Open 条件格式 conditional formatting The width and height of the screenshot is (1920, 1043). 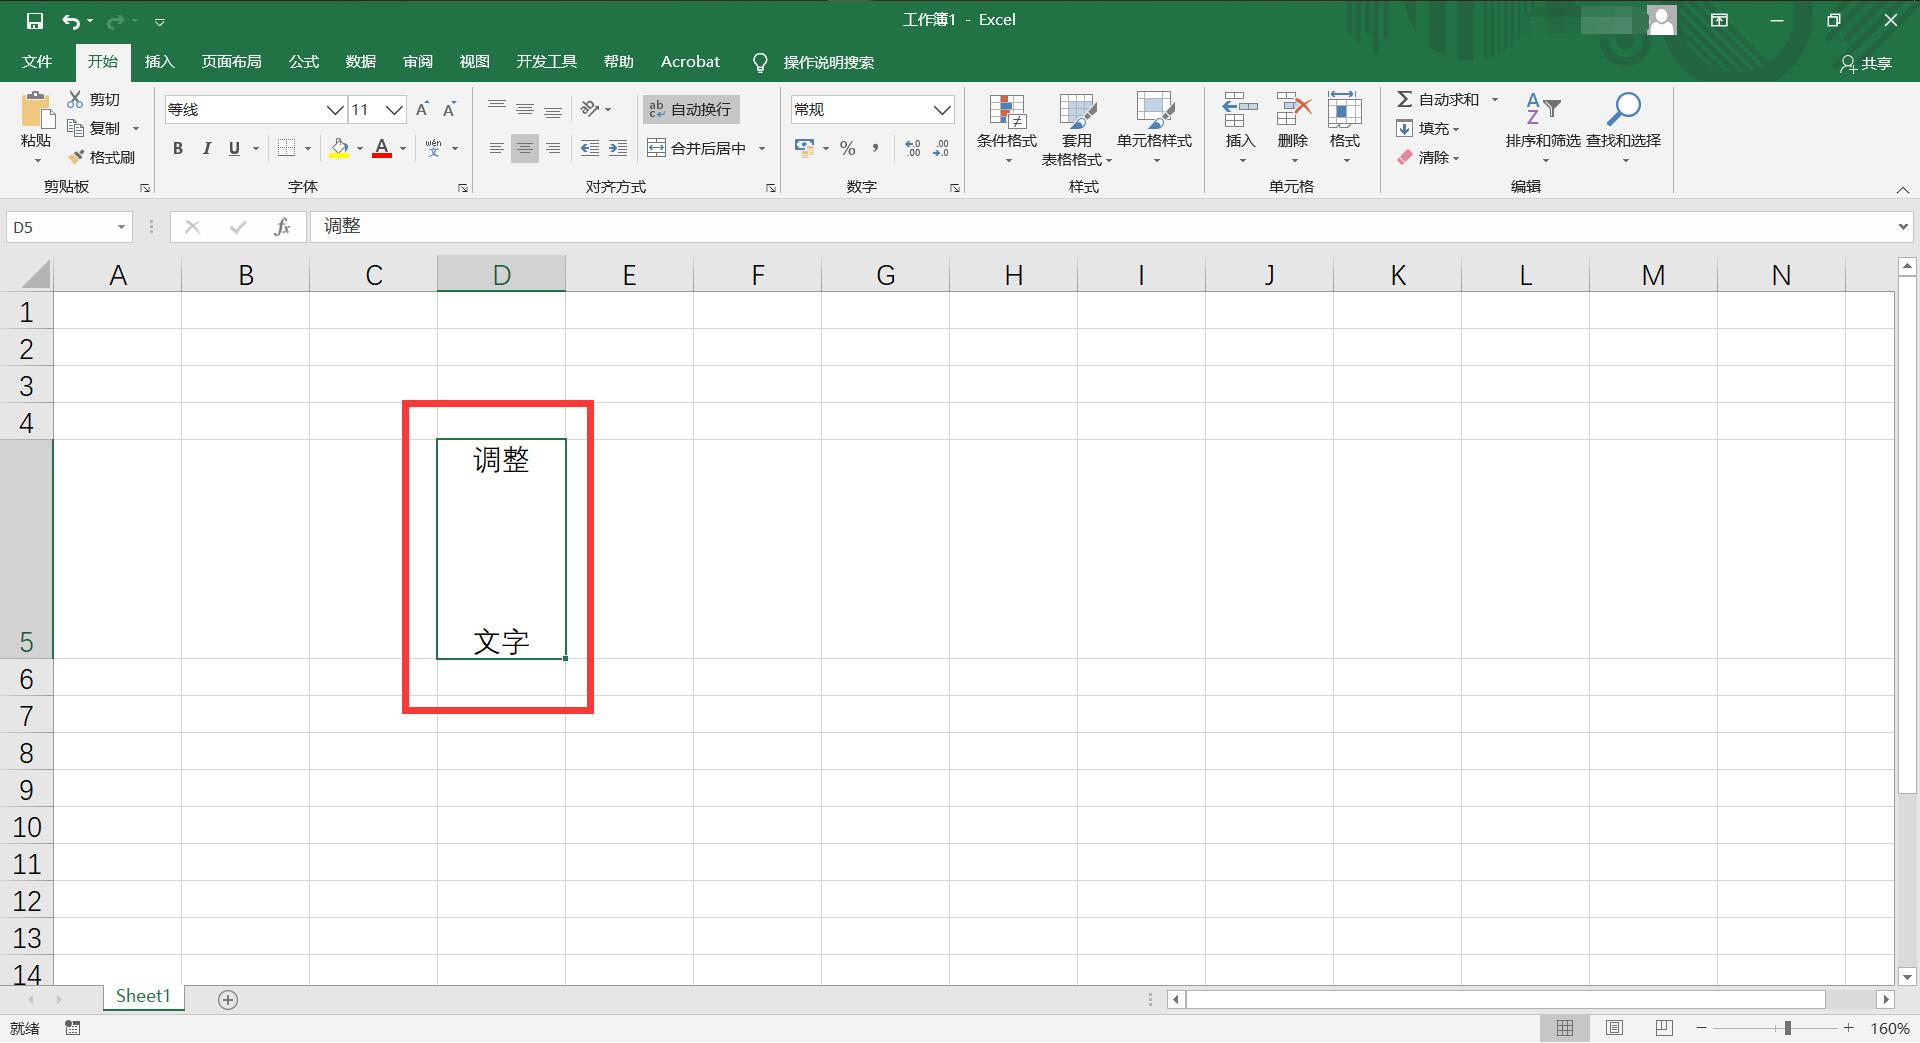tap(1007, 129)
